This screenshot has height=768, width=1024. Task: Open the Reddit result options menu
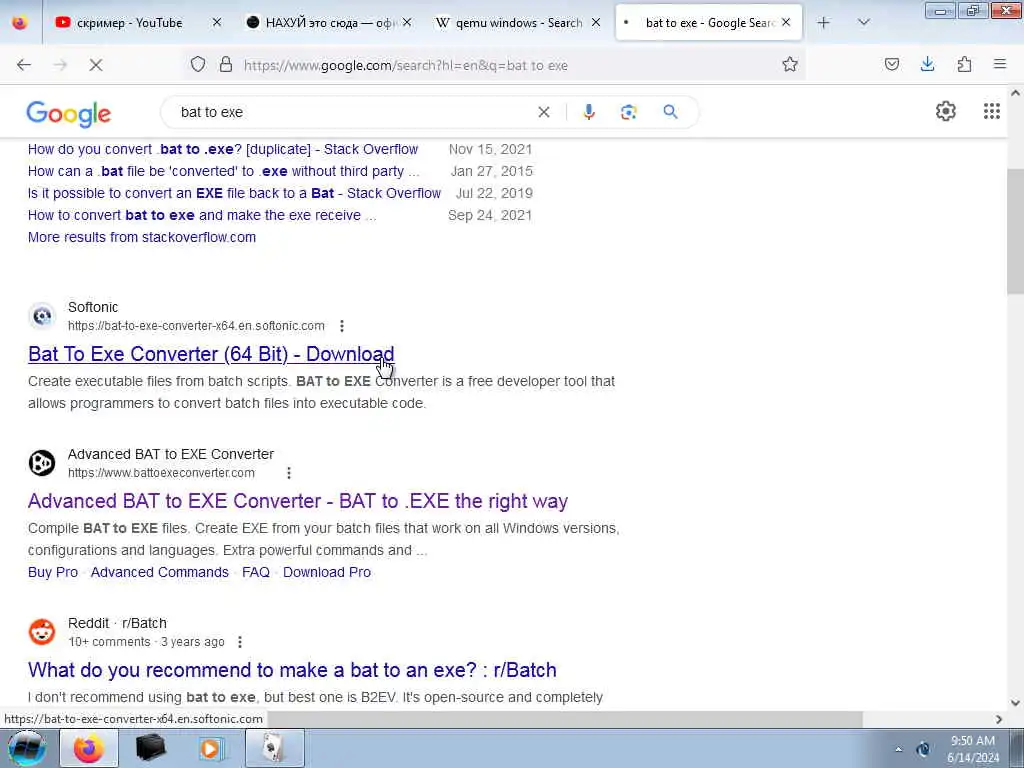(240, 642)
